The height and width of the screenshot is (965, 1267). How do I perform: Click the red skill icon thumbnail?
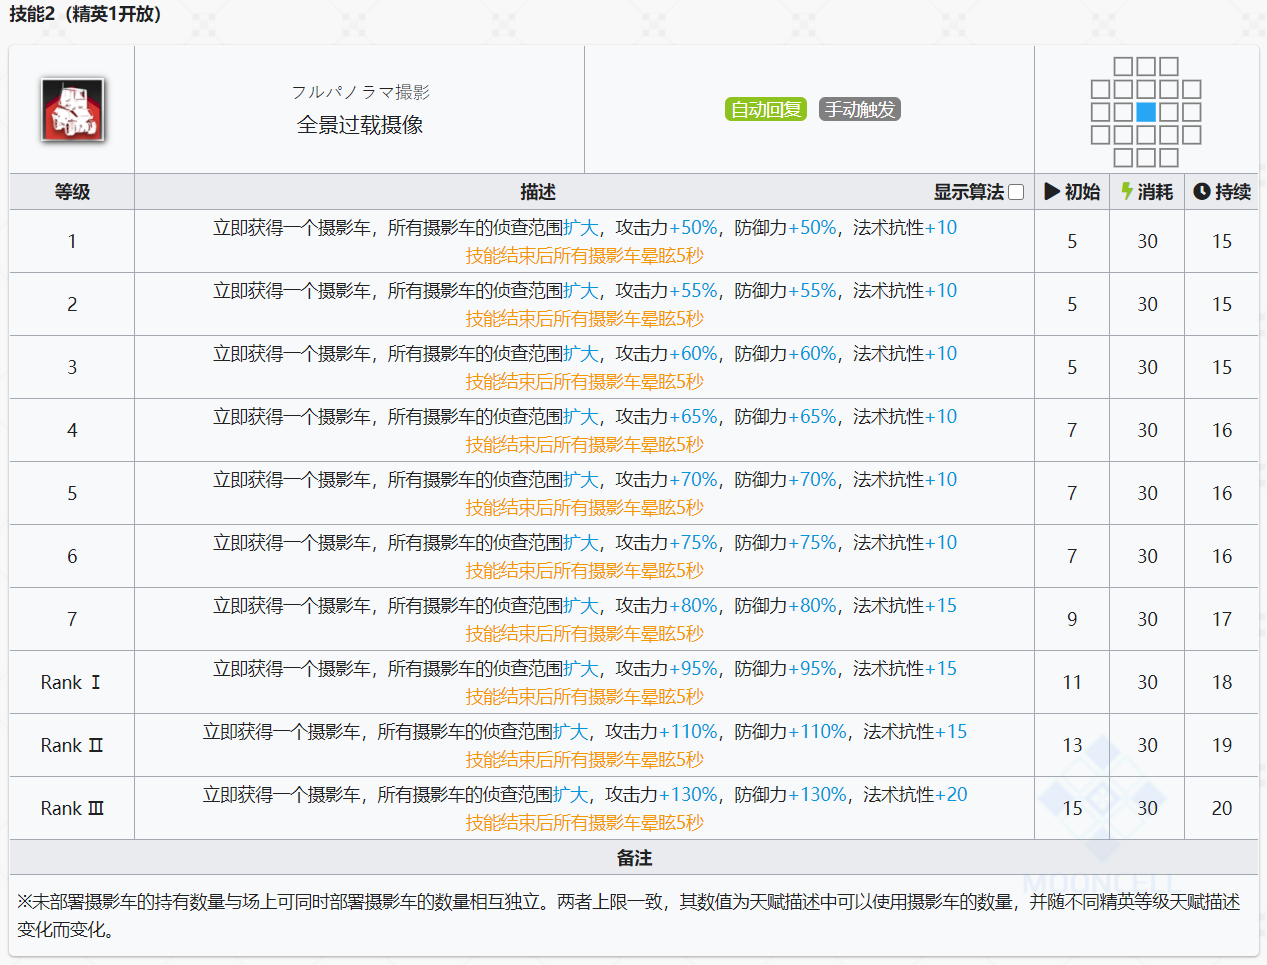click(72, 110)
